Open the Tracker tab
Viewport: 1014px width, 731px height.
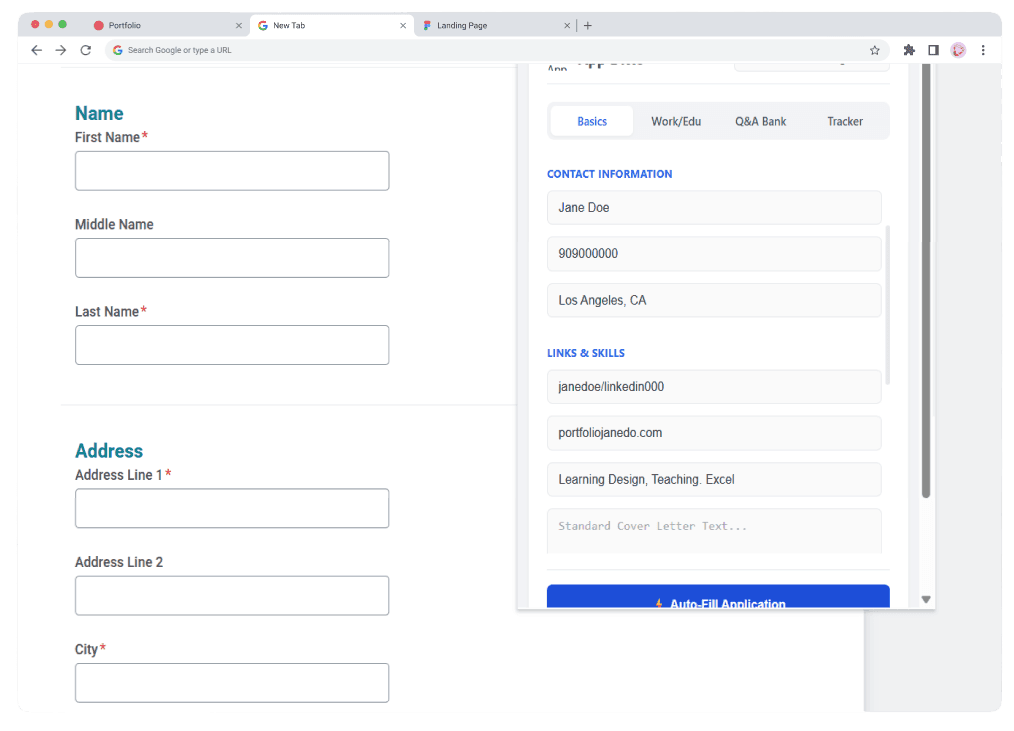[845, 121]
